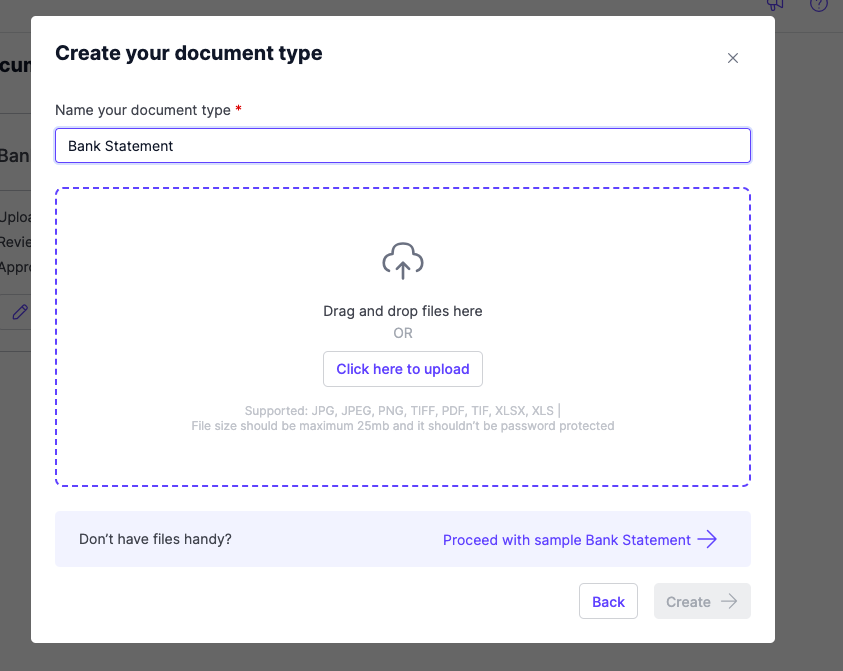Click the 'Name your document type' label
Screen dimensions: 843x671
[143, 110]
